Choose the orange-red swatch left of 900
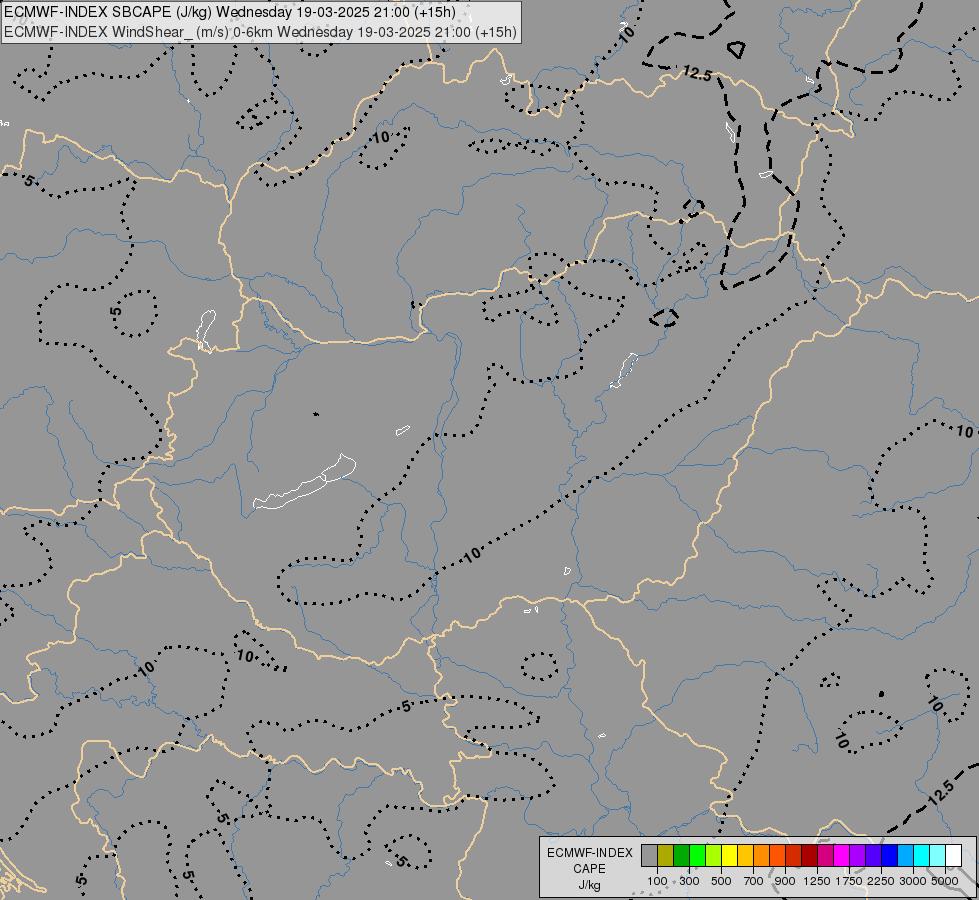Screen dimensions: 979x900 777,856
